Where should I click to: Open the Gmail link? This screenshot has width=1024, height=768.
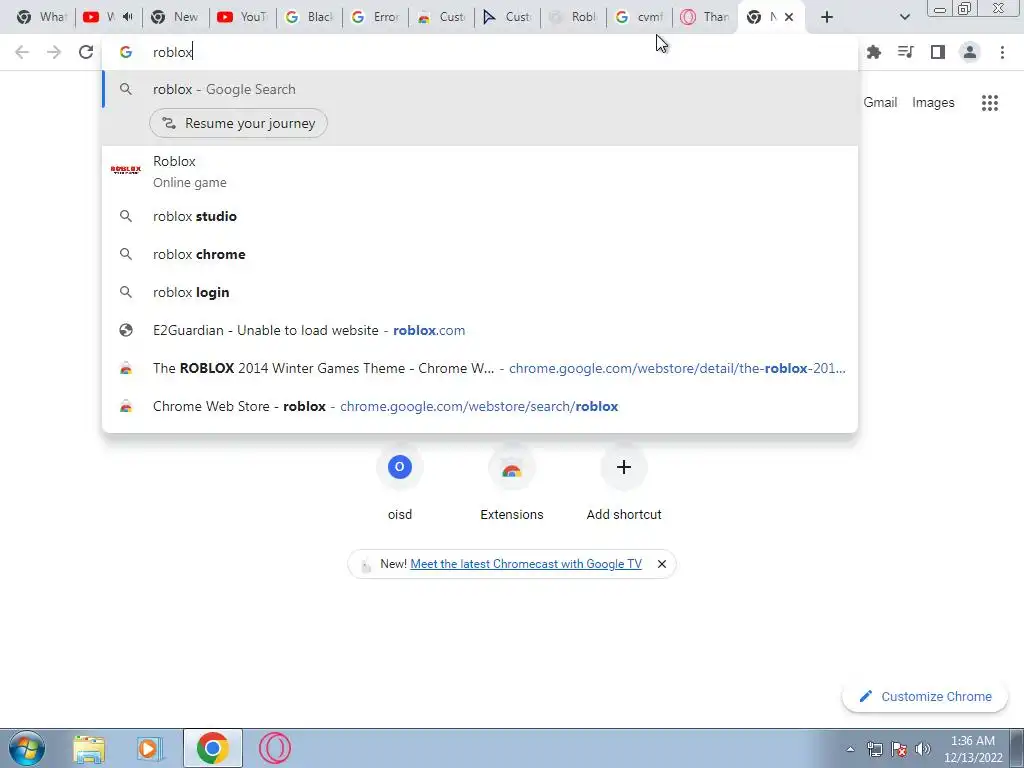coord(880,103)
